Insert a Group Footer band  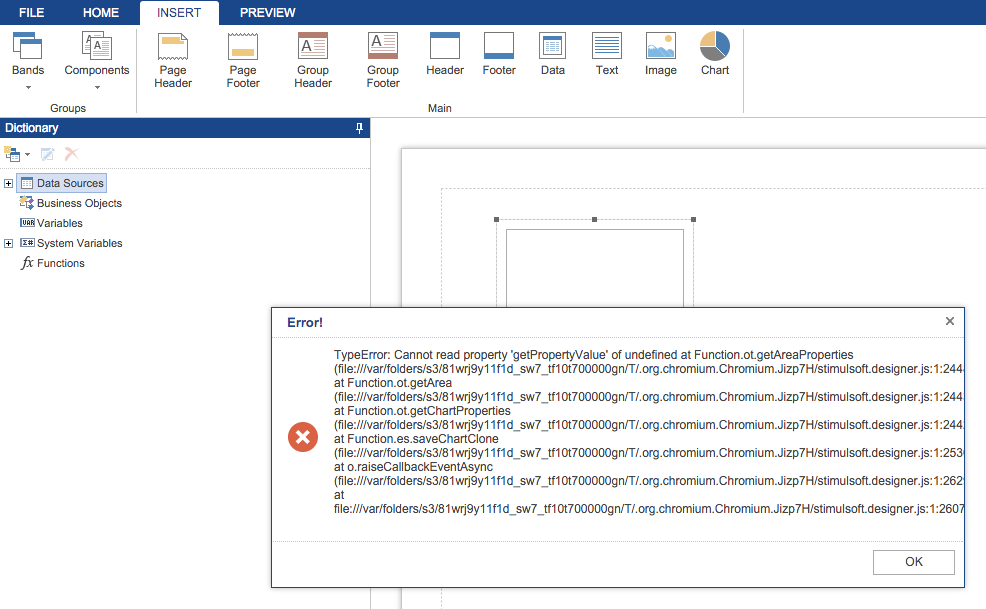click(383, 60)
